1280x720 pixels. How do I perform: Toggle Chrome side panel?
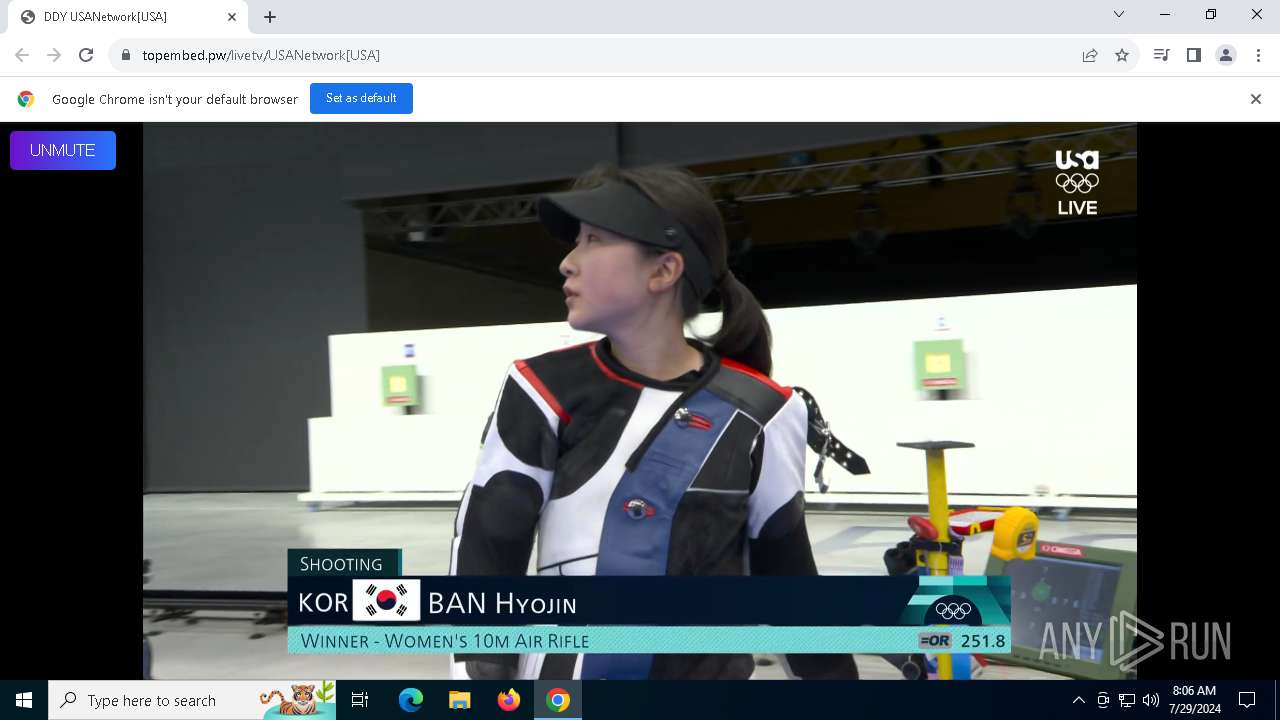pos(1193,55)
